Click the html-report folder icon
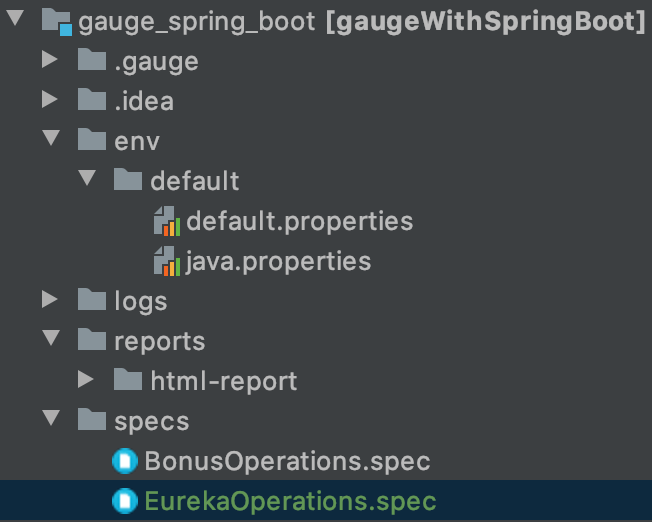 click(128, 381)
